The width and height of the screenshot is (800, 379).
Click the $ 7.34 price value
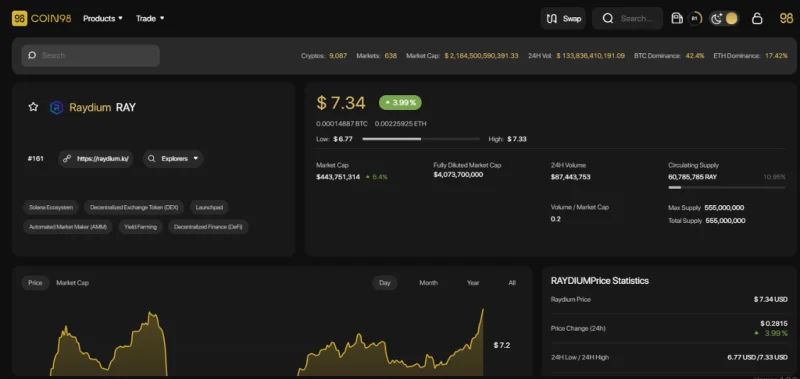[341, 103]
